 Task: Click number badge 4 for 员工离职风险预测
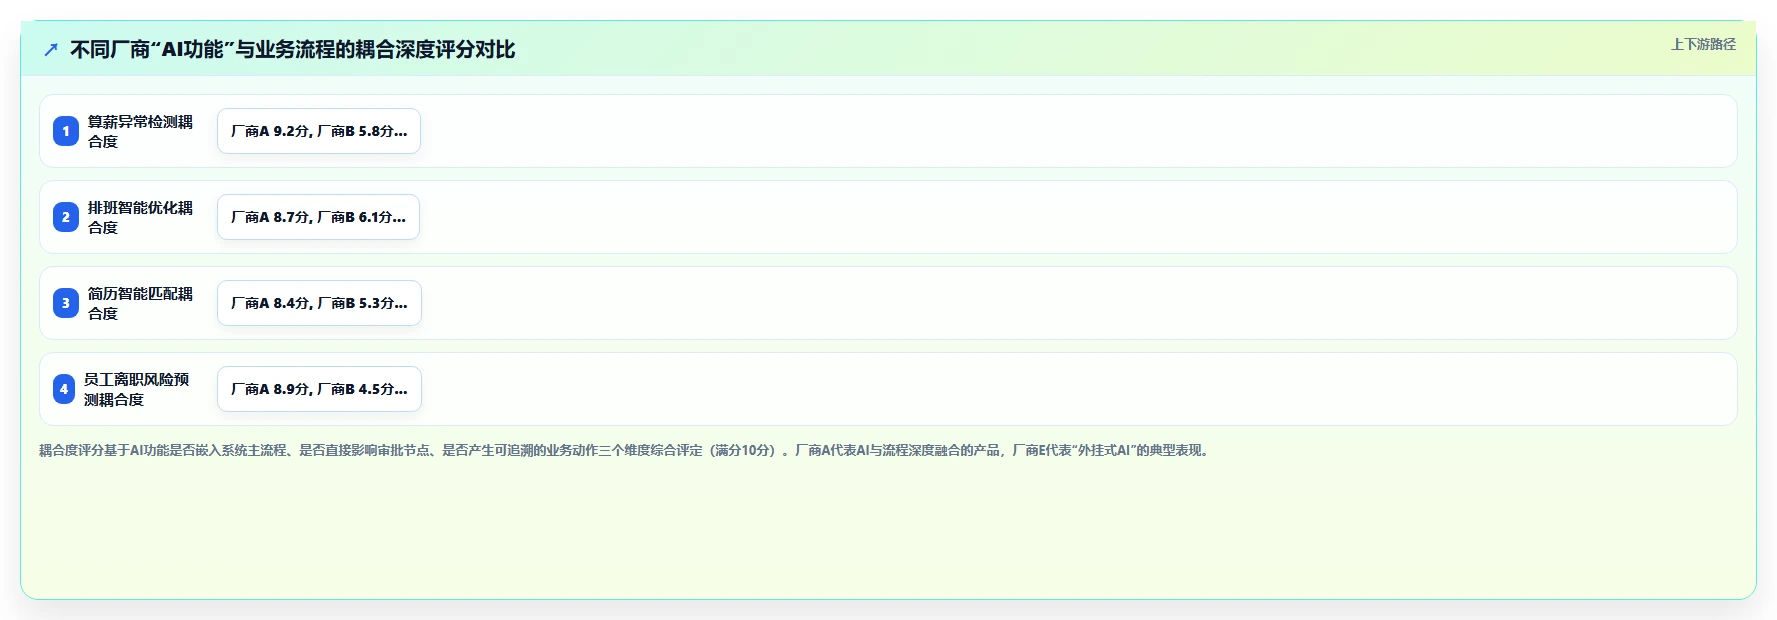[64, 389]
